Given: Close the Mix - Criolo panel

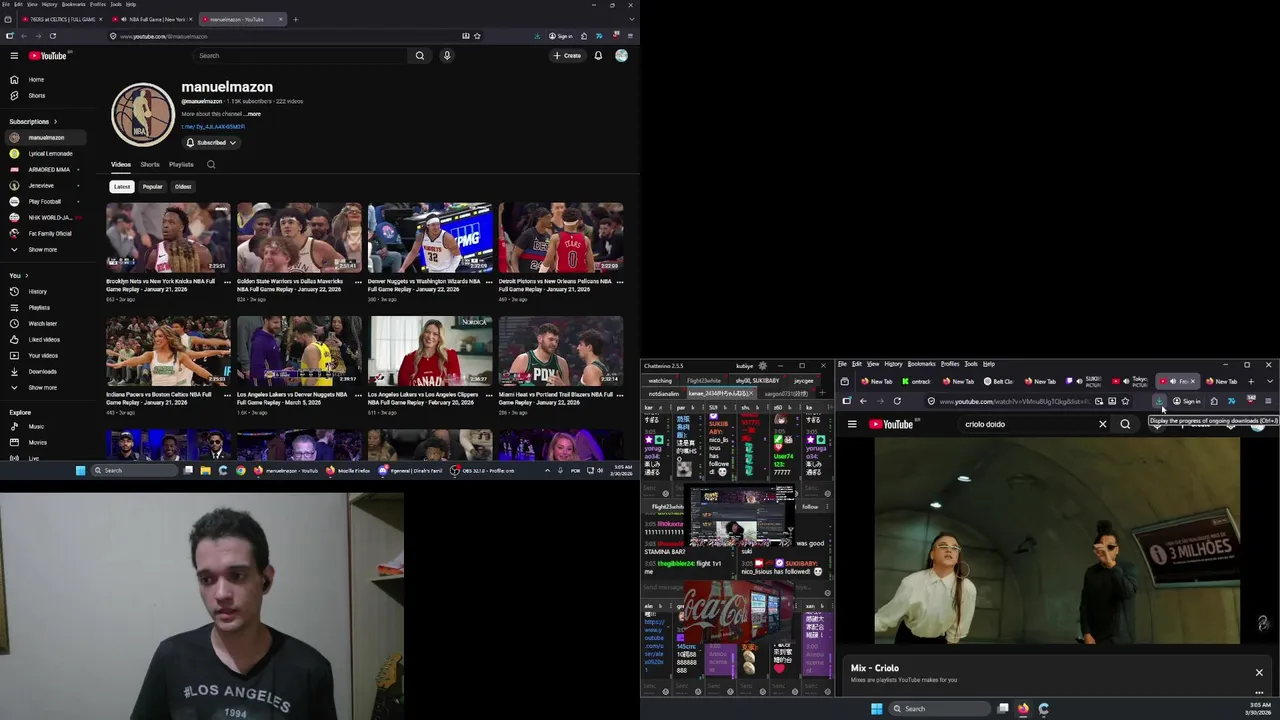Looking at the screenshot, I should 1259,673.
